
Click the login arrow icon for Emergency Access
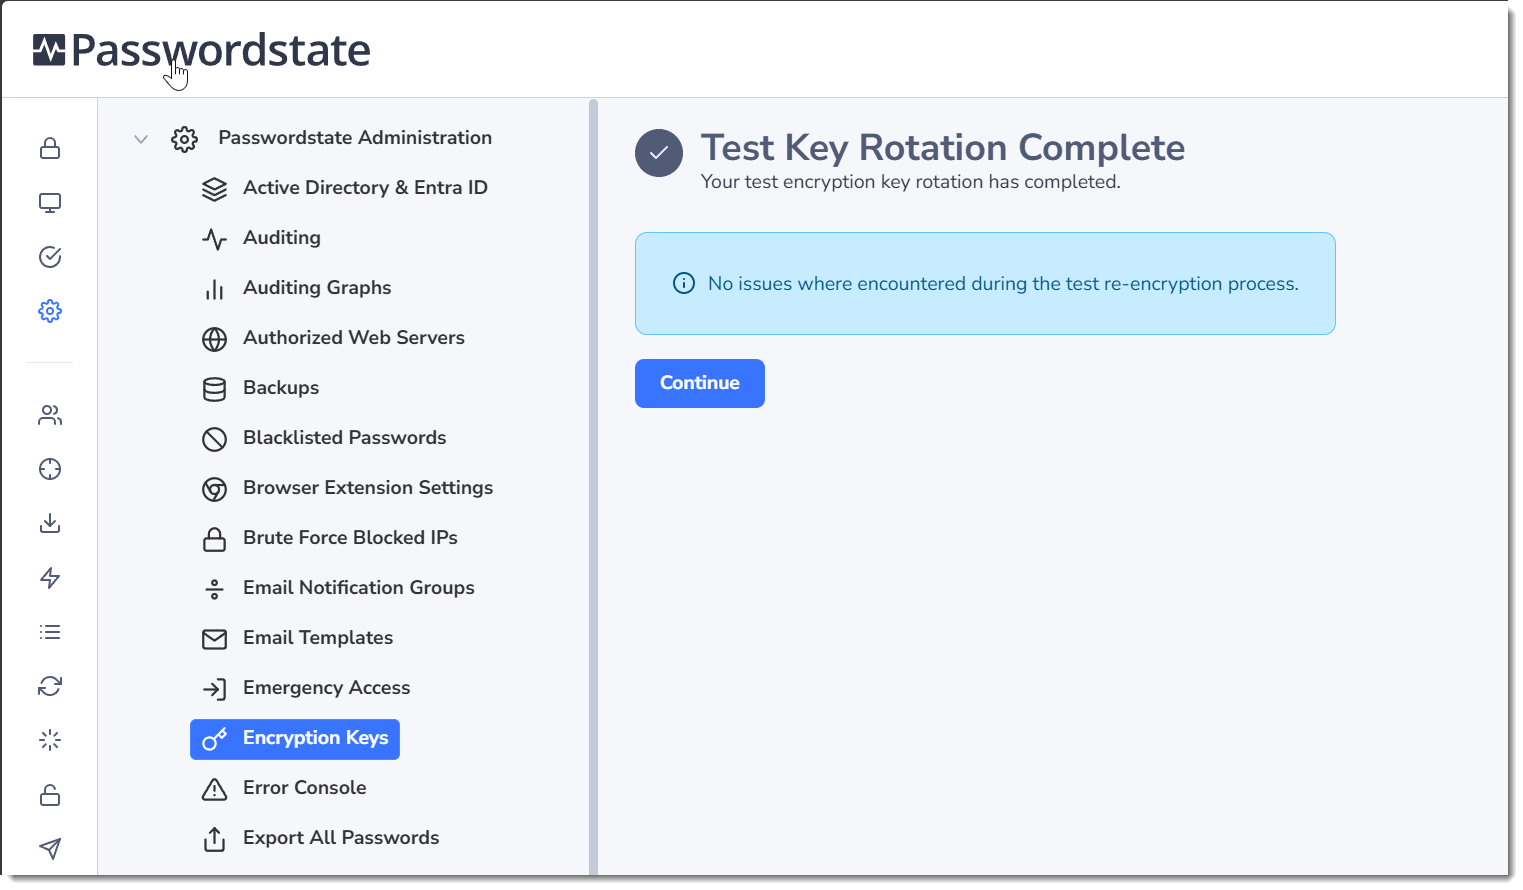pos(214,689)
